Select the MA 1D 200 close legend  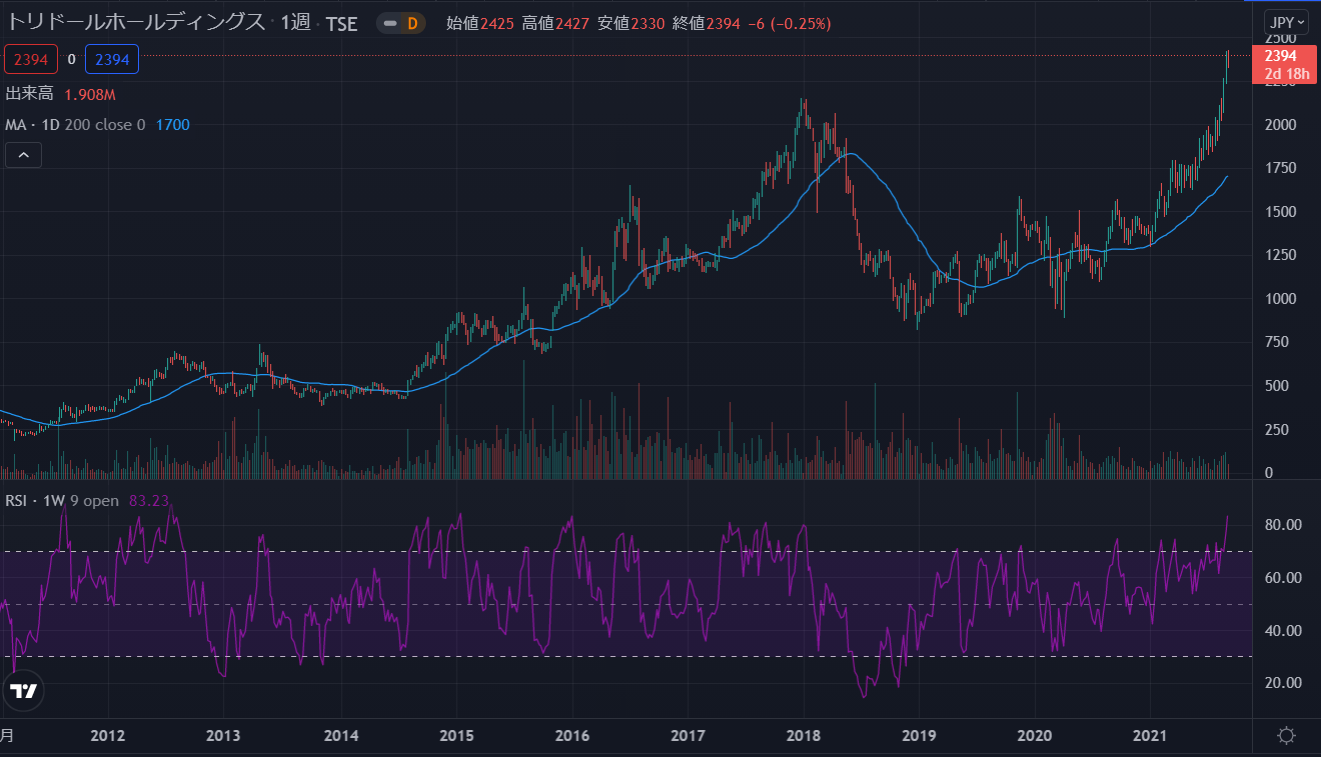pyautogui.click(x=76, y=125)
